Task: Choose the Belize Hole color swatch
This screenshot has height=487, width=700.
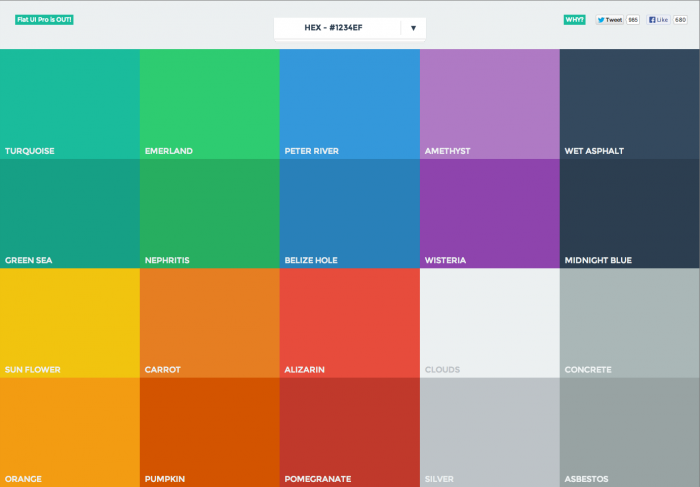Action: (x=350, y=213)
